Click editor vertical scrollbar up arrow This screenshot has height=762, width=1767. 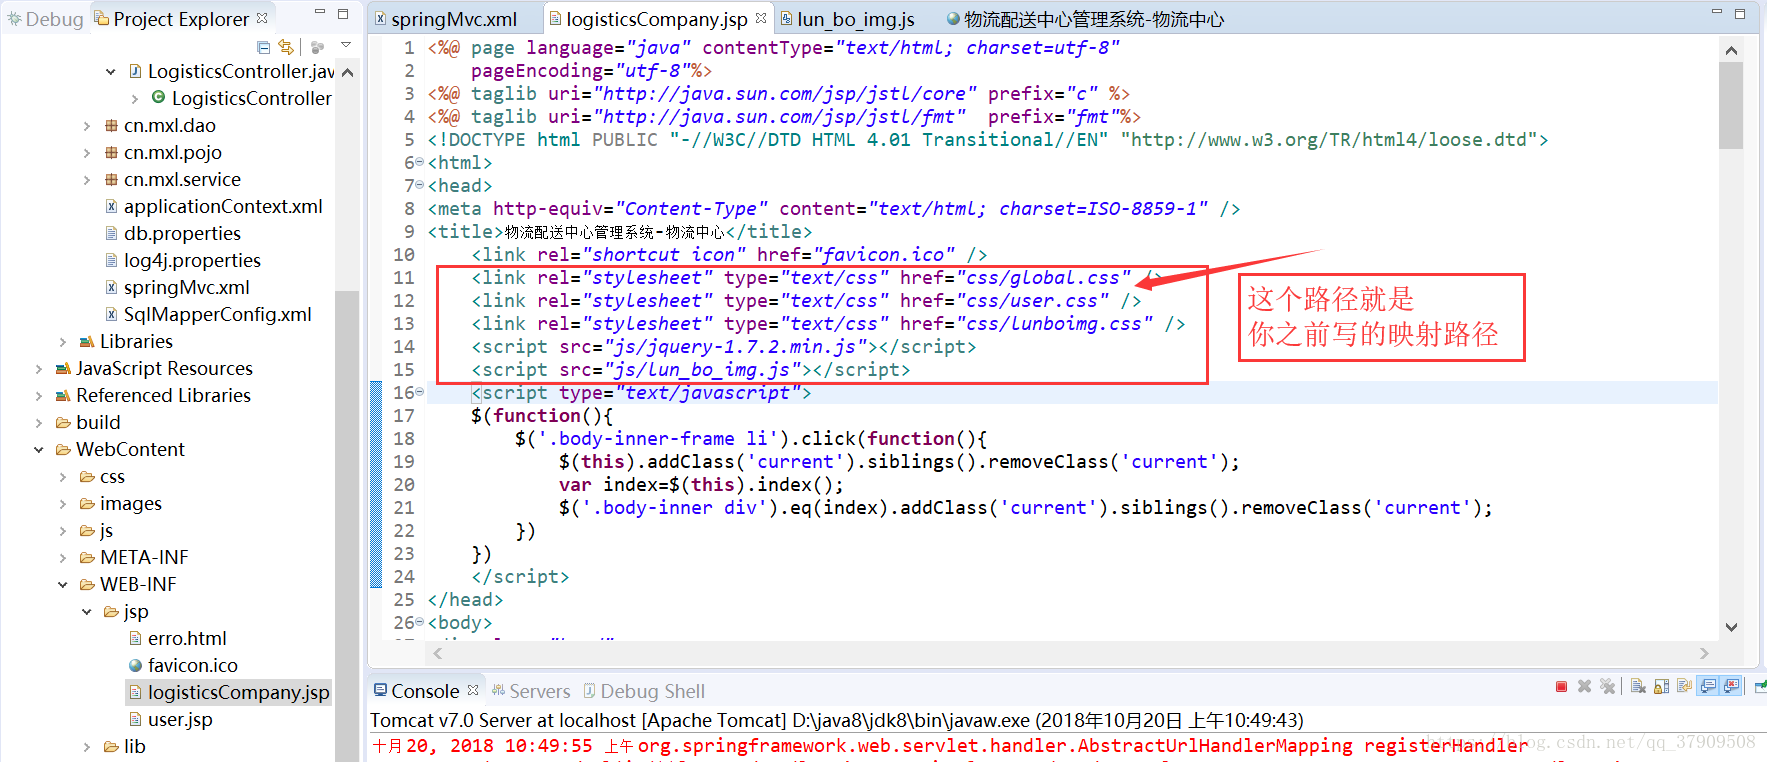click(x=1731, y=50)
